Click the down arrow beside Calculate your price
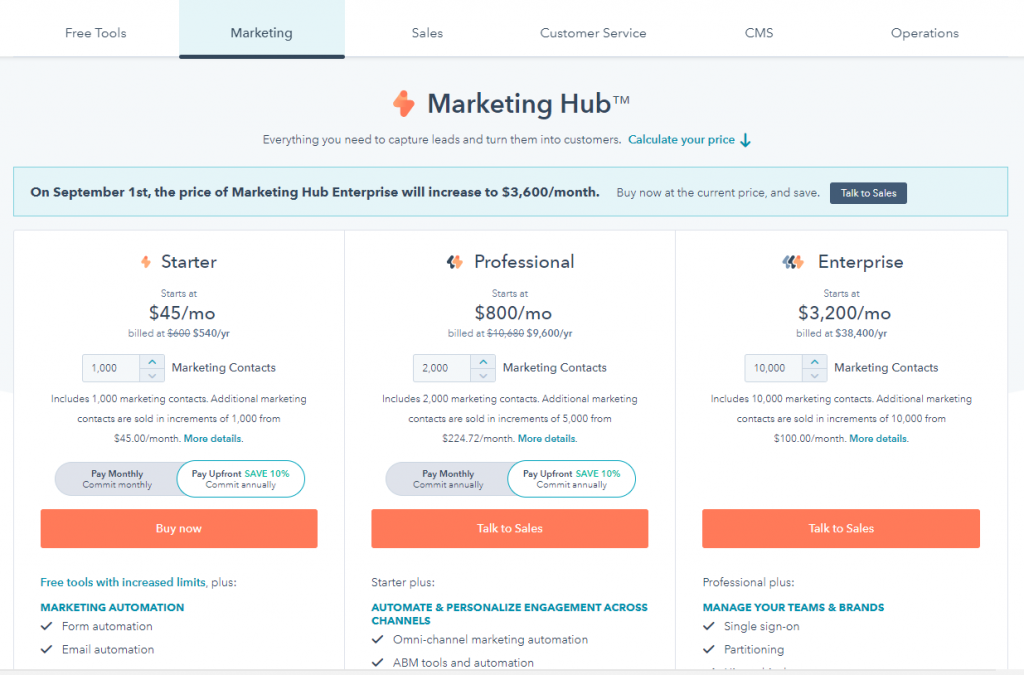This screenshot has height=675, width=1024. tap(746, 140)
